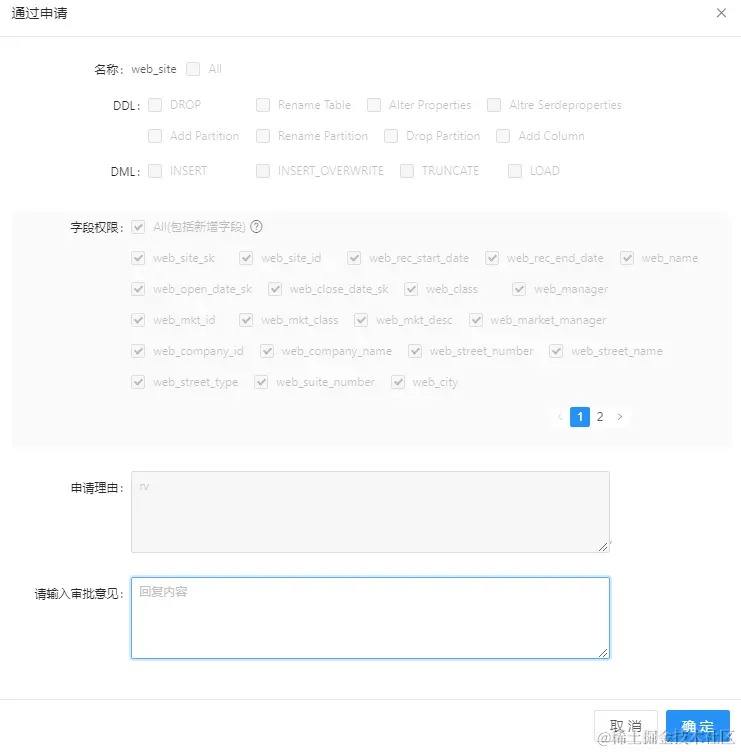The image size is (741, 752).
Task: Uncheck the web_mkt_id field checkbox
Action: [138, 320]
